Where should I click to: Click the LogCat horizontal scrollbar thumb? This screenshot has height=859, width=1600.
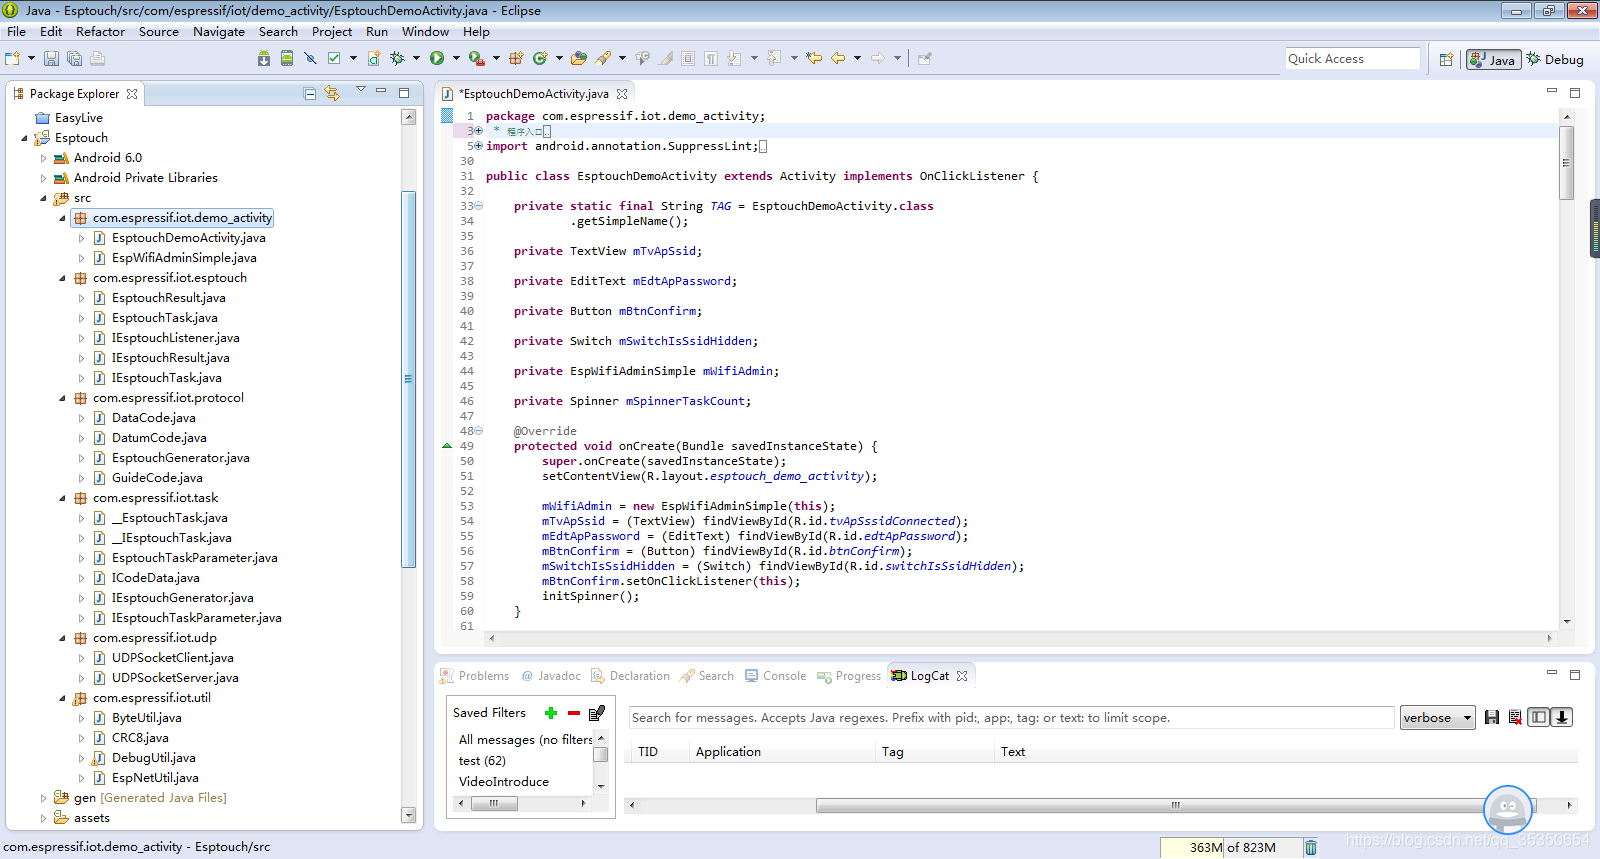(1175, 805)
